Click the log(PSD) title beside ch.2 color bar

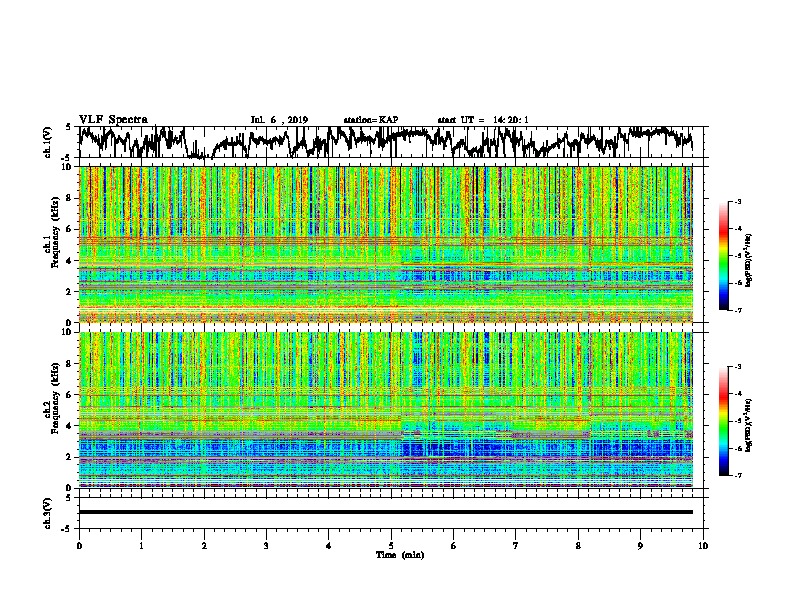pos(749,424)
